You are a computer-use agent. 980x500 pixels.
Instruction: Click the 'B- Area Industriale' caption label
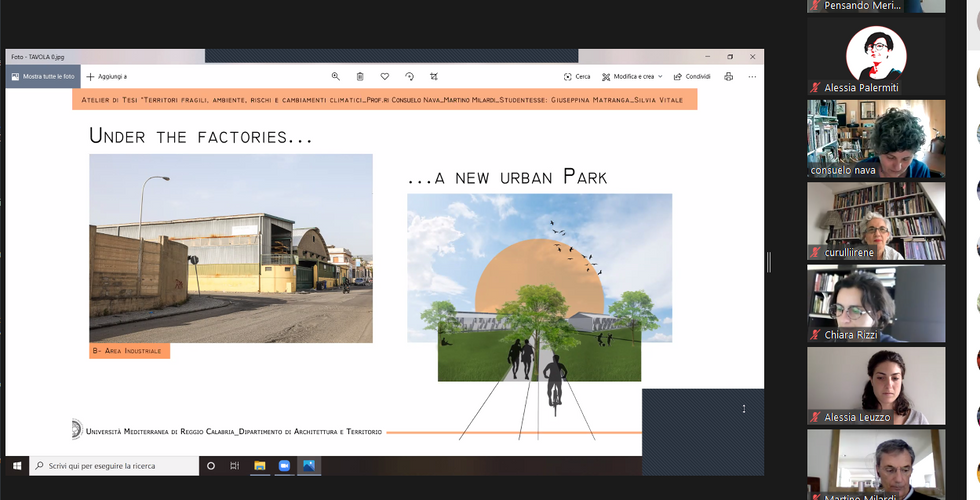129,351
